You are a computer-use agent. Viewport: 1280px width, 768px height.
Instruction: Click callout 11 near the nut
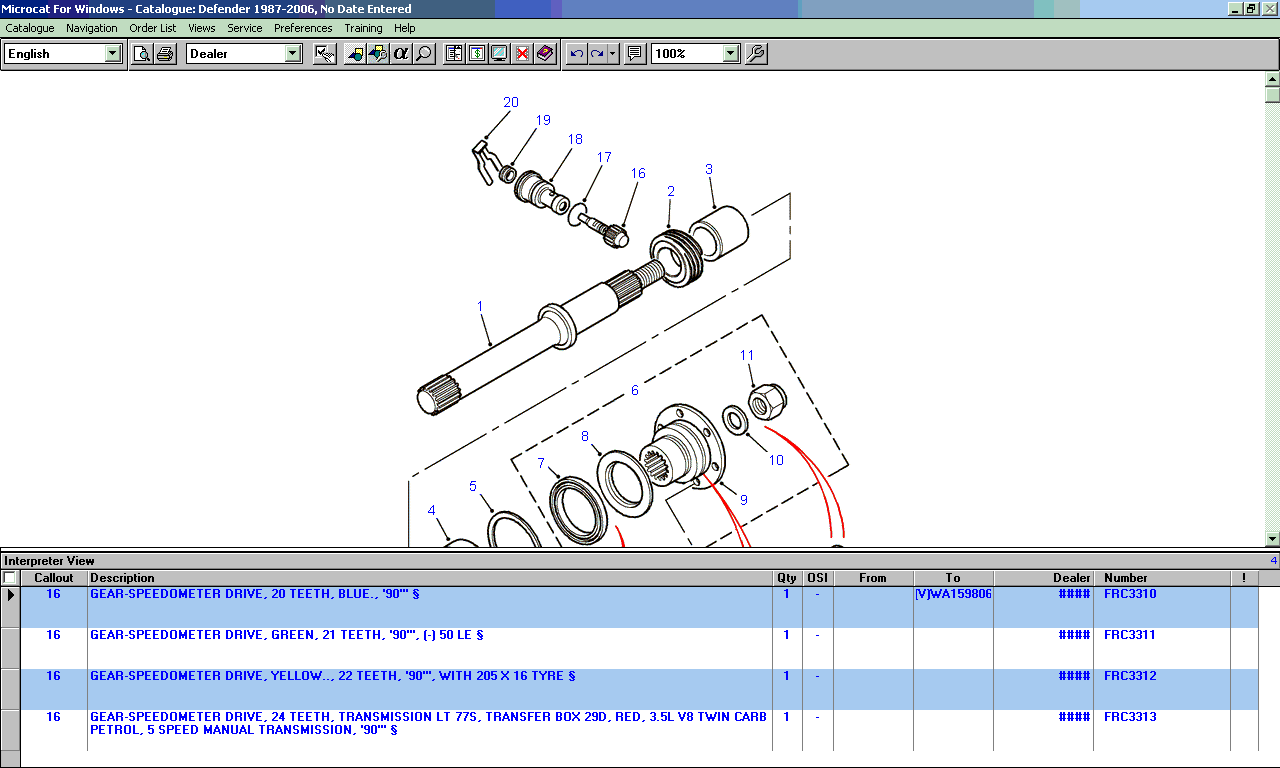coord(747,355)
